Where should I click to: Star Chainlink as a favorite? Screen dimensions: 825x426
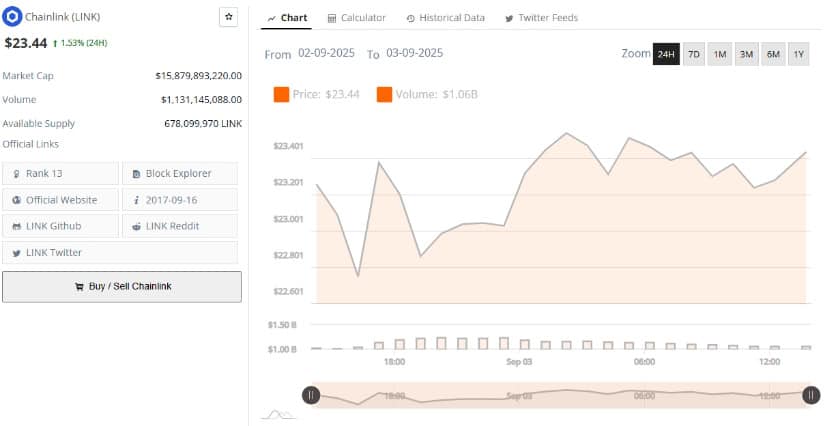point(228,17)
